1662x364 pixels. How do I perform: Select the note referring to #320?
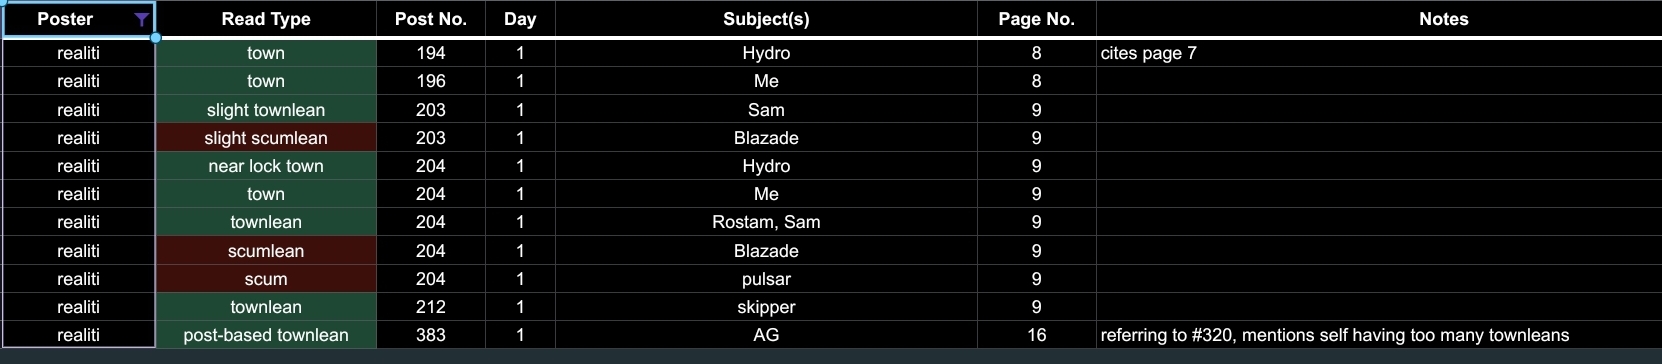click(1379, 335)
